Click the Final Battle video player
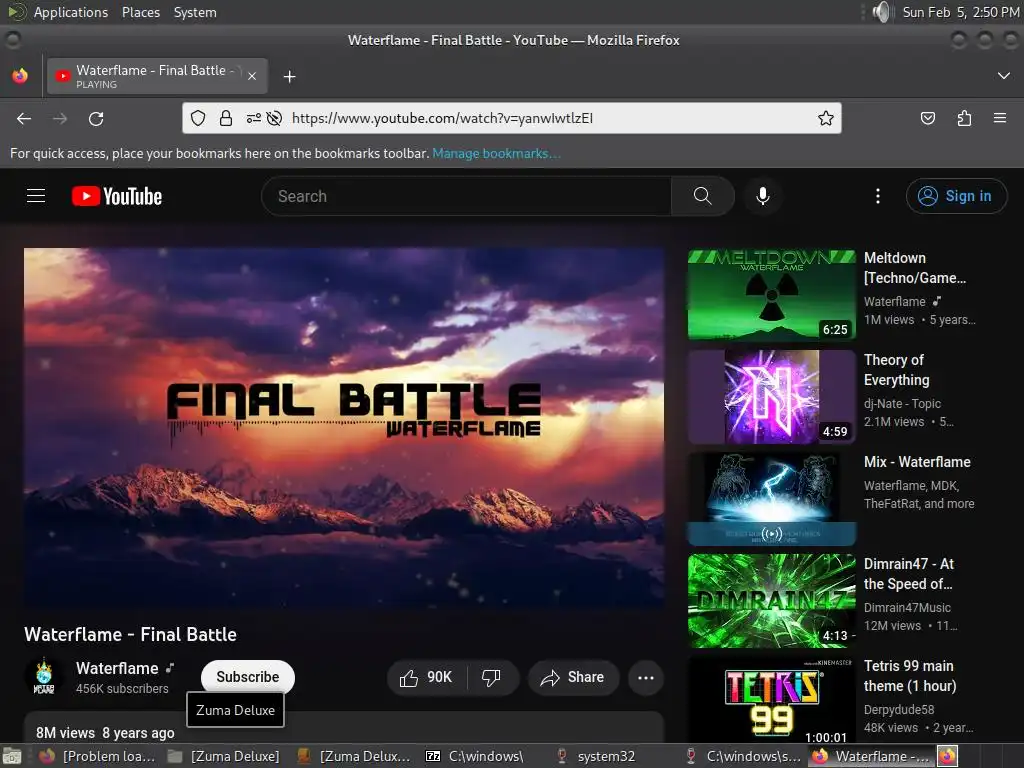 [344, 427]
